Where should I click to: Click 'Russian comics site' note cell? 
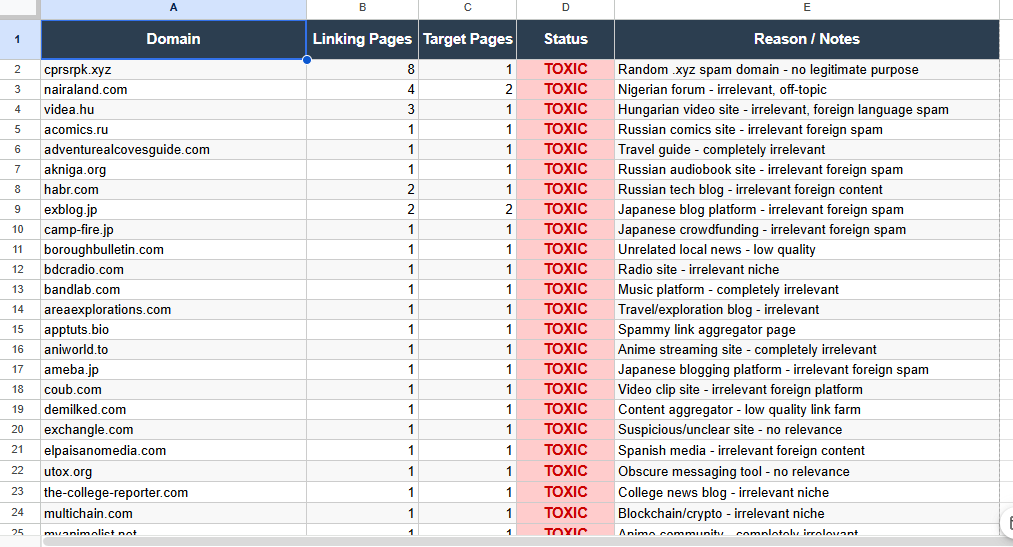807,130
